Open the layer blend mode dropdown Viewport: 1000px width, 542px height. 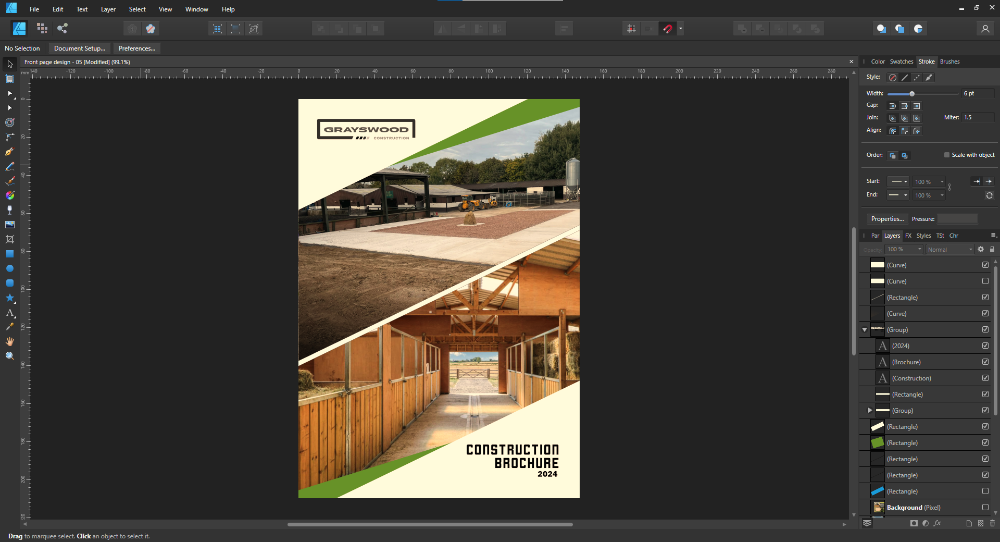click(x=949, y=249)
